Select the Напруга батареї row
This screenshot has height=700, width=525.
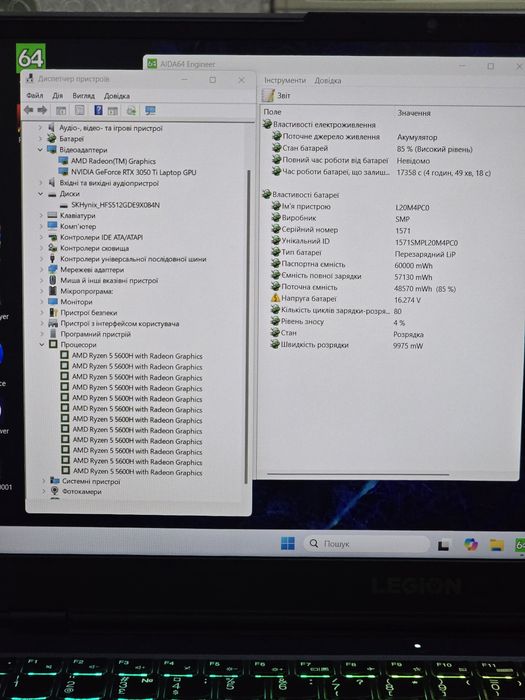click(x=346, y=299)
